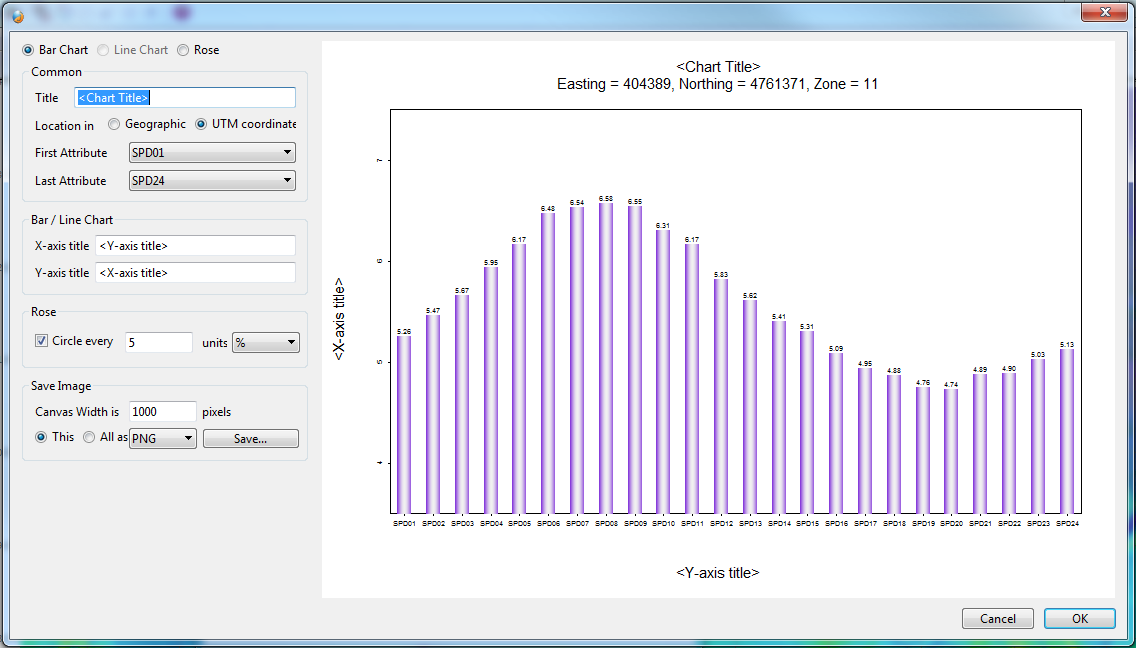The image size is (1136, 648).
Task: Open the PNG image format dropdown
Action: click(163, 439)
